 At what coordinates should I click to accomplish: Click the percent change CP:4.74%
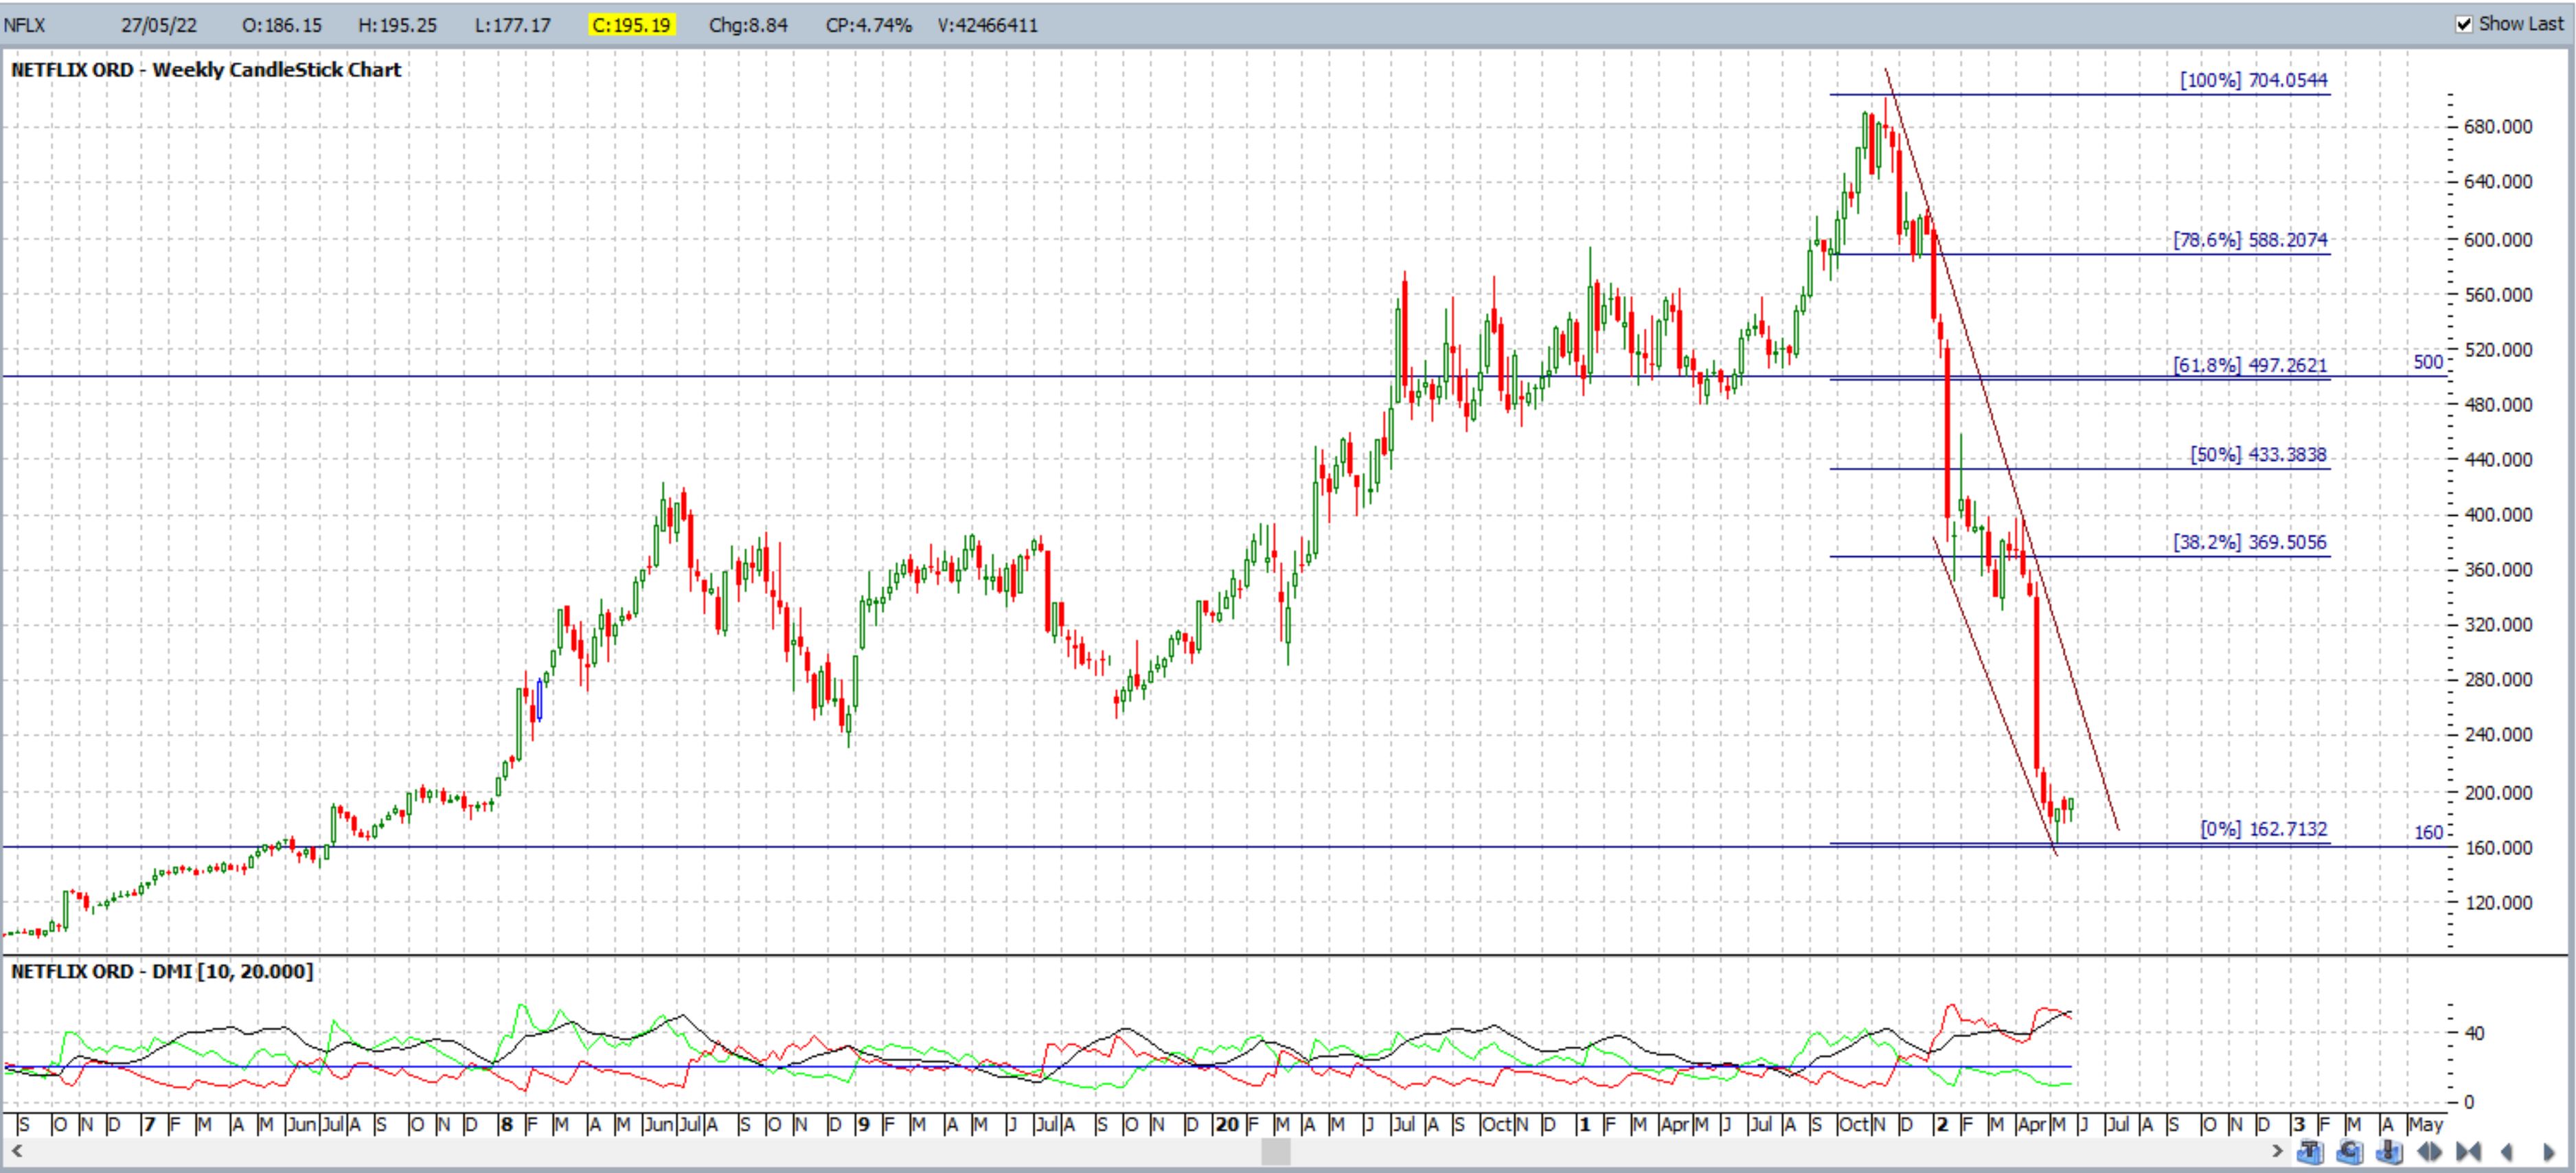click(869, 25)
